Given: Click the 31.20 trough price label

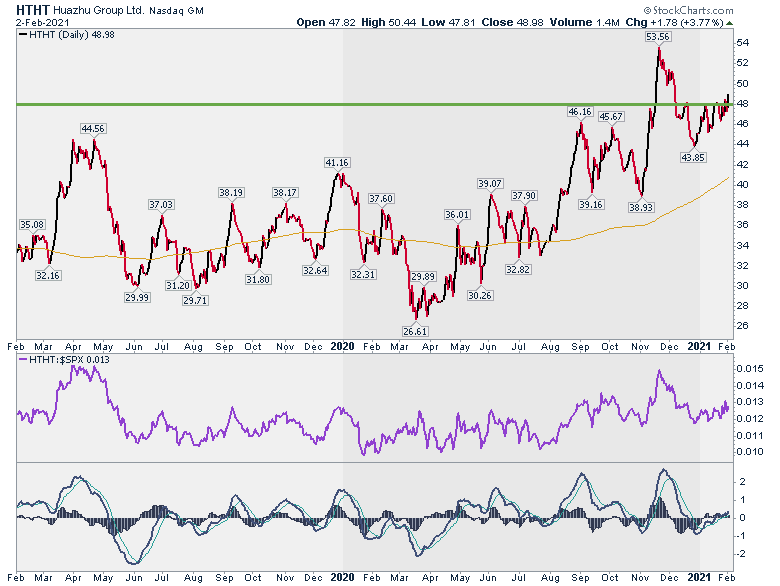Looking at the screenshot, I should click(178, 286).
